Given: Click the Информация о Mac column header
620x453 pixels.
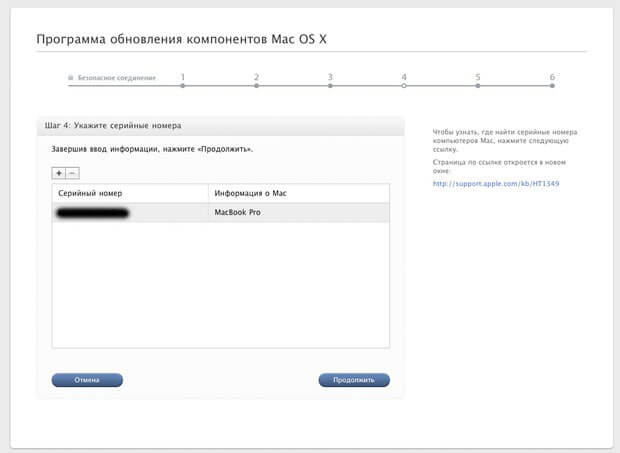Looking at the screenshot, I should [299, 193].
